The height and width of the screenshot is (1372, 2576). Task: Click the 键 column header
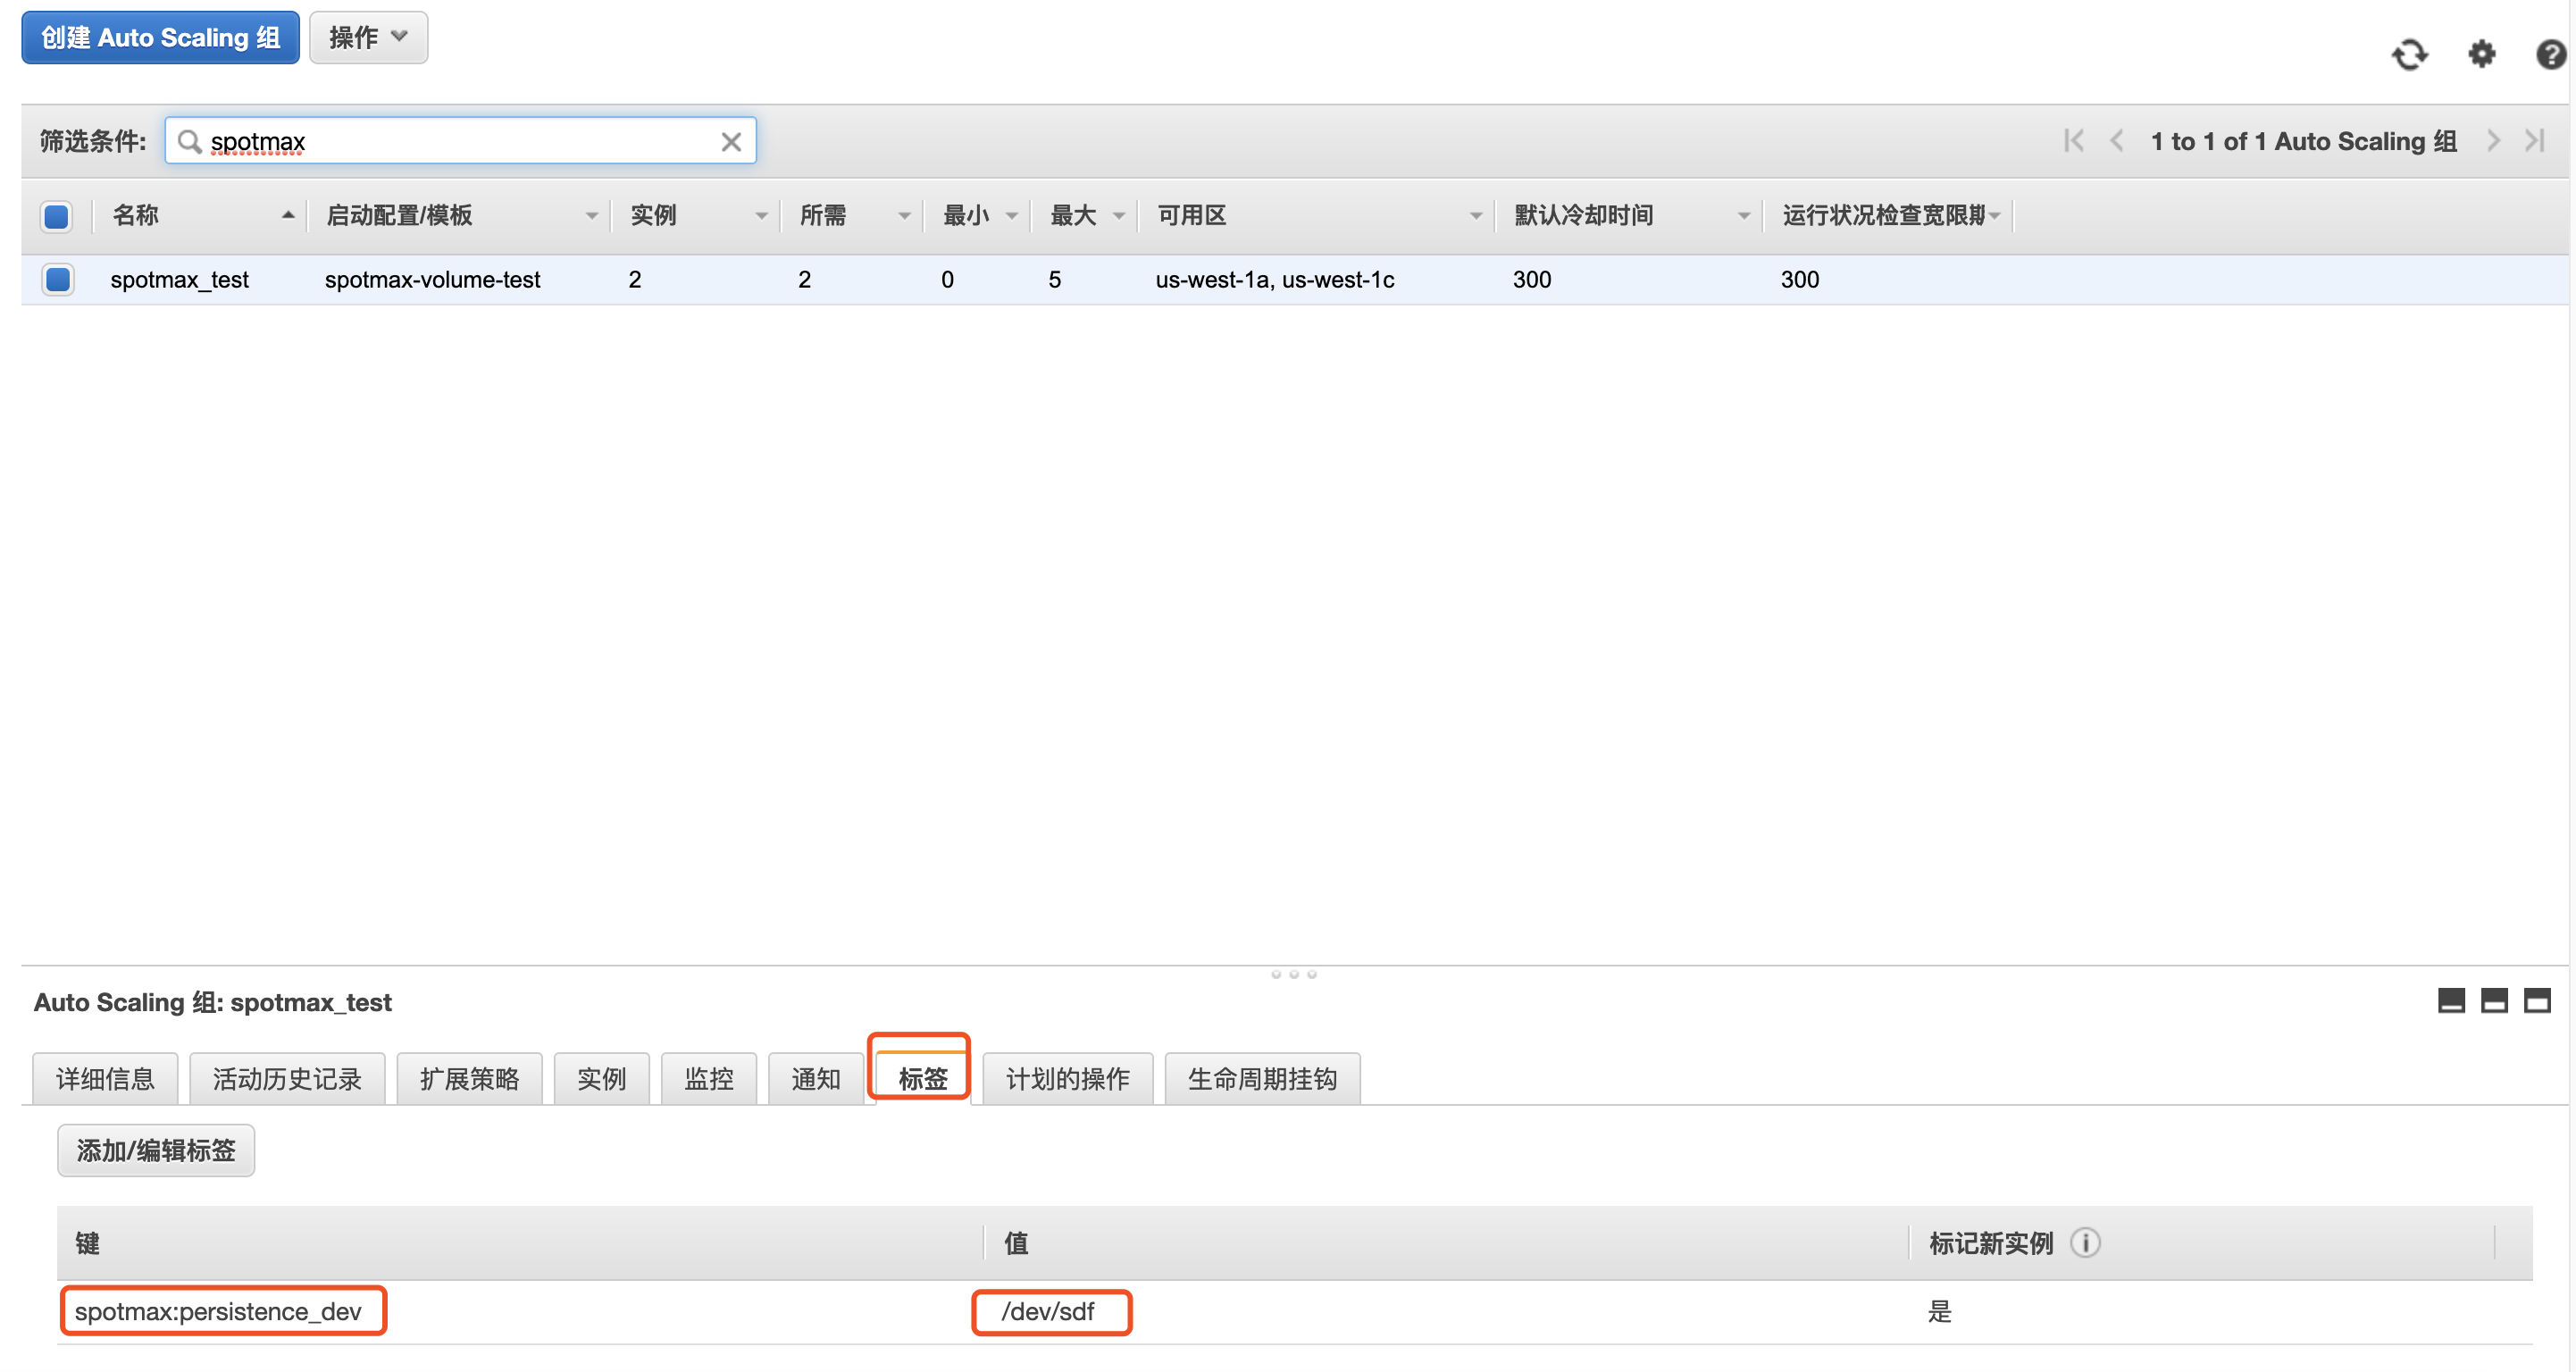[88, 1243]
